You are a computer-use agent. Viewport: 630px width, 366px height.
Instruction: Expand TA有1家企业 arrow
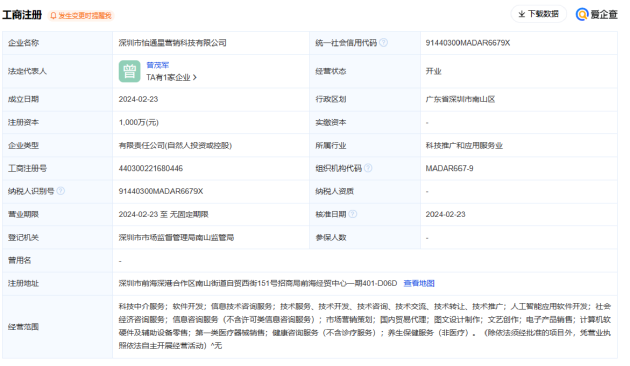point(195,77)
